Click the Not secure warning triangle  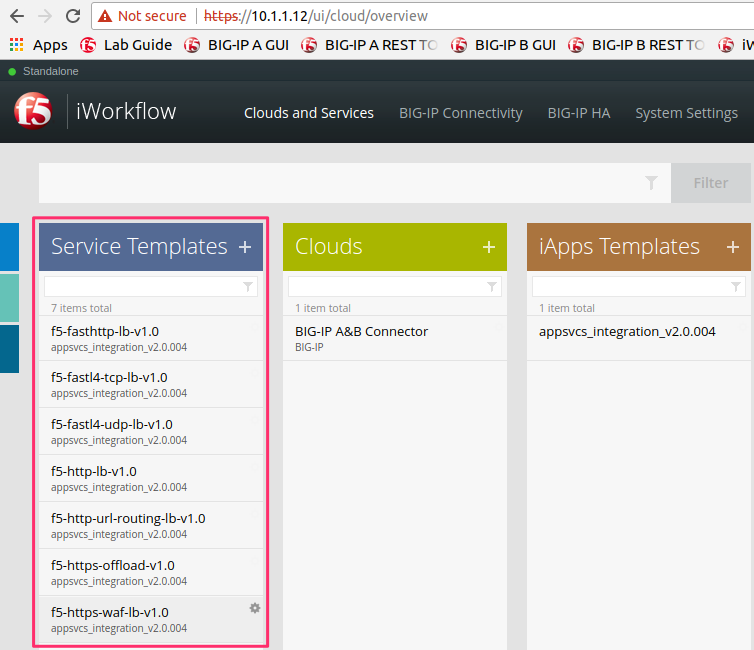tap(105, 16)
